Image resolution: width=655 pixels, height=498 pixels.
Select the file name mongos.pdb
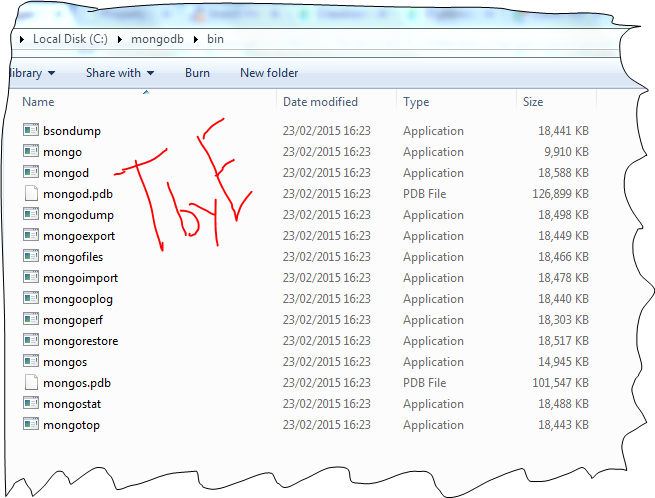pos(77,383)
